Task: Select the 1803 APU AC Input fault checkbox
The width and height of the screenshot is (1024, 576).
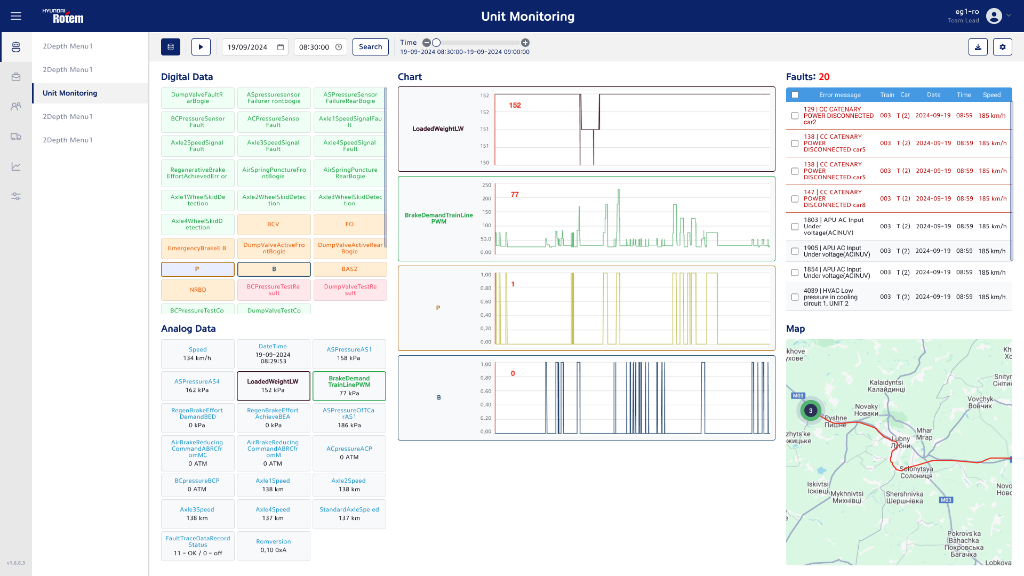Action: (x=795, y=225)
